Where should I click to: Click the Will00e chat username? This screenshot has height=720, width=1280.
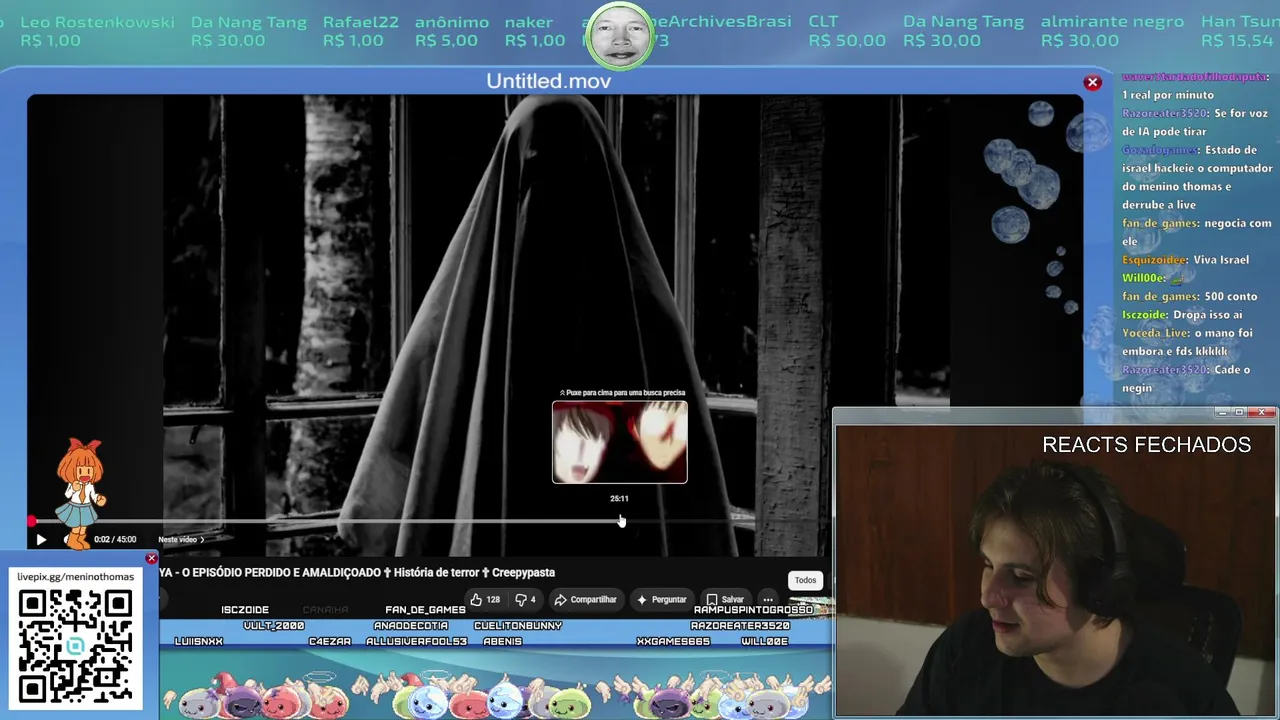[x=1143, y=278]
